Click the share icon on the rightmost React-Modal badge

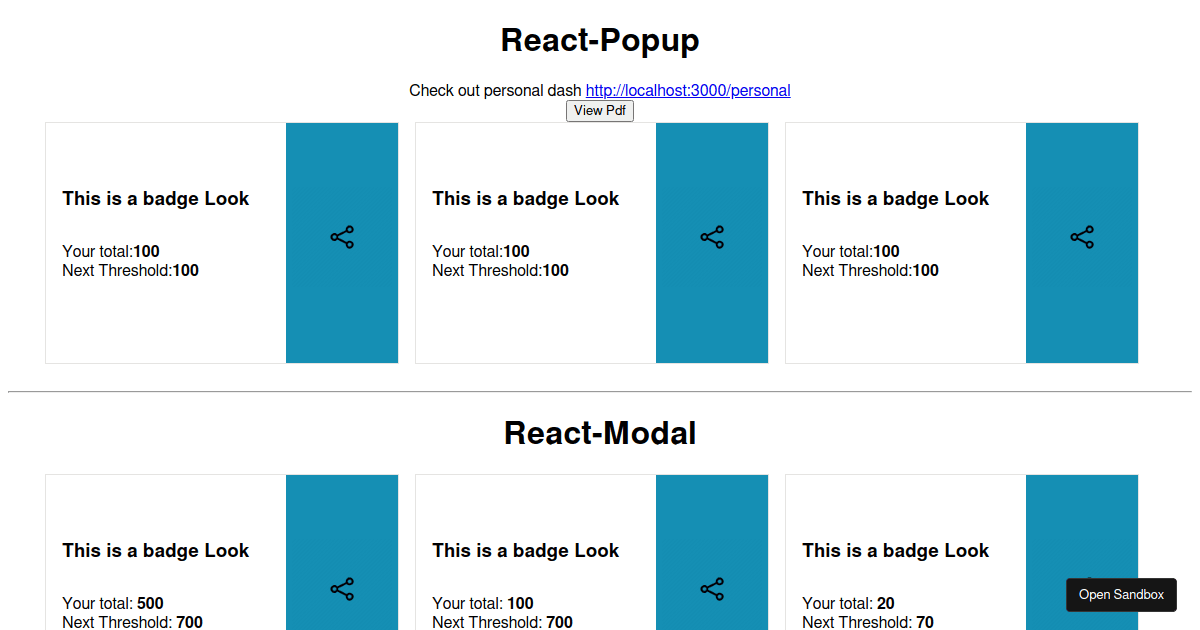click(1081, 589)
